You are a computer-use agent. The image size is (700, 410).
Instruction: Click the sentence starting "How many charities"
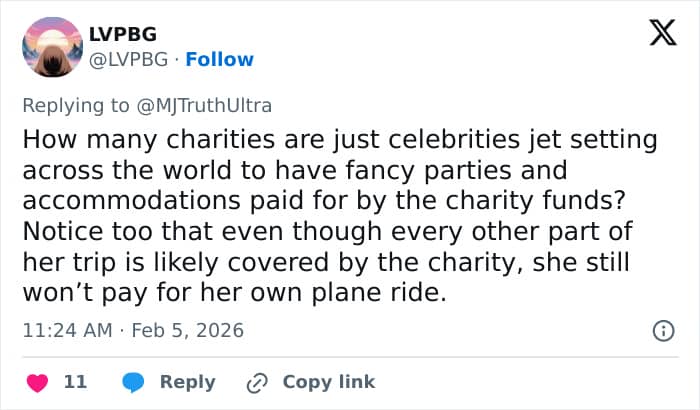tap(336, 139)
